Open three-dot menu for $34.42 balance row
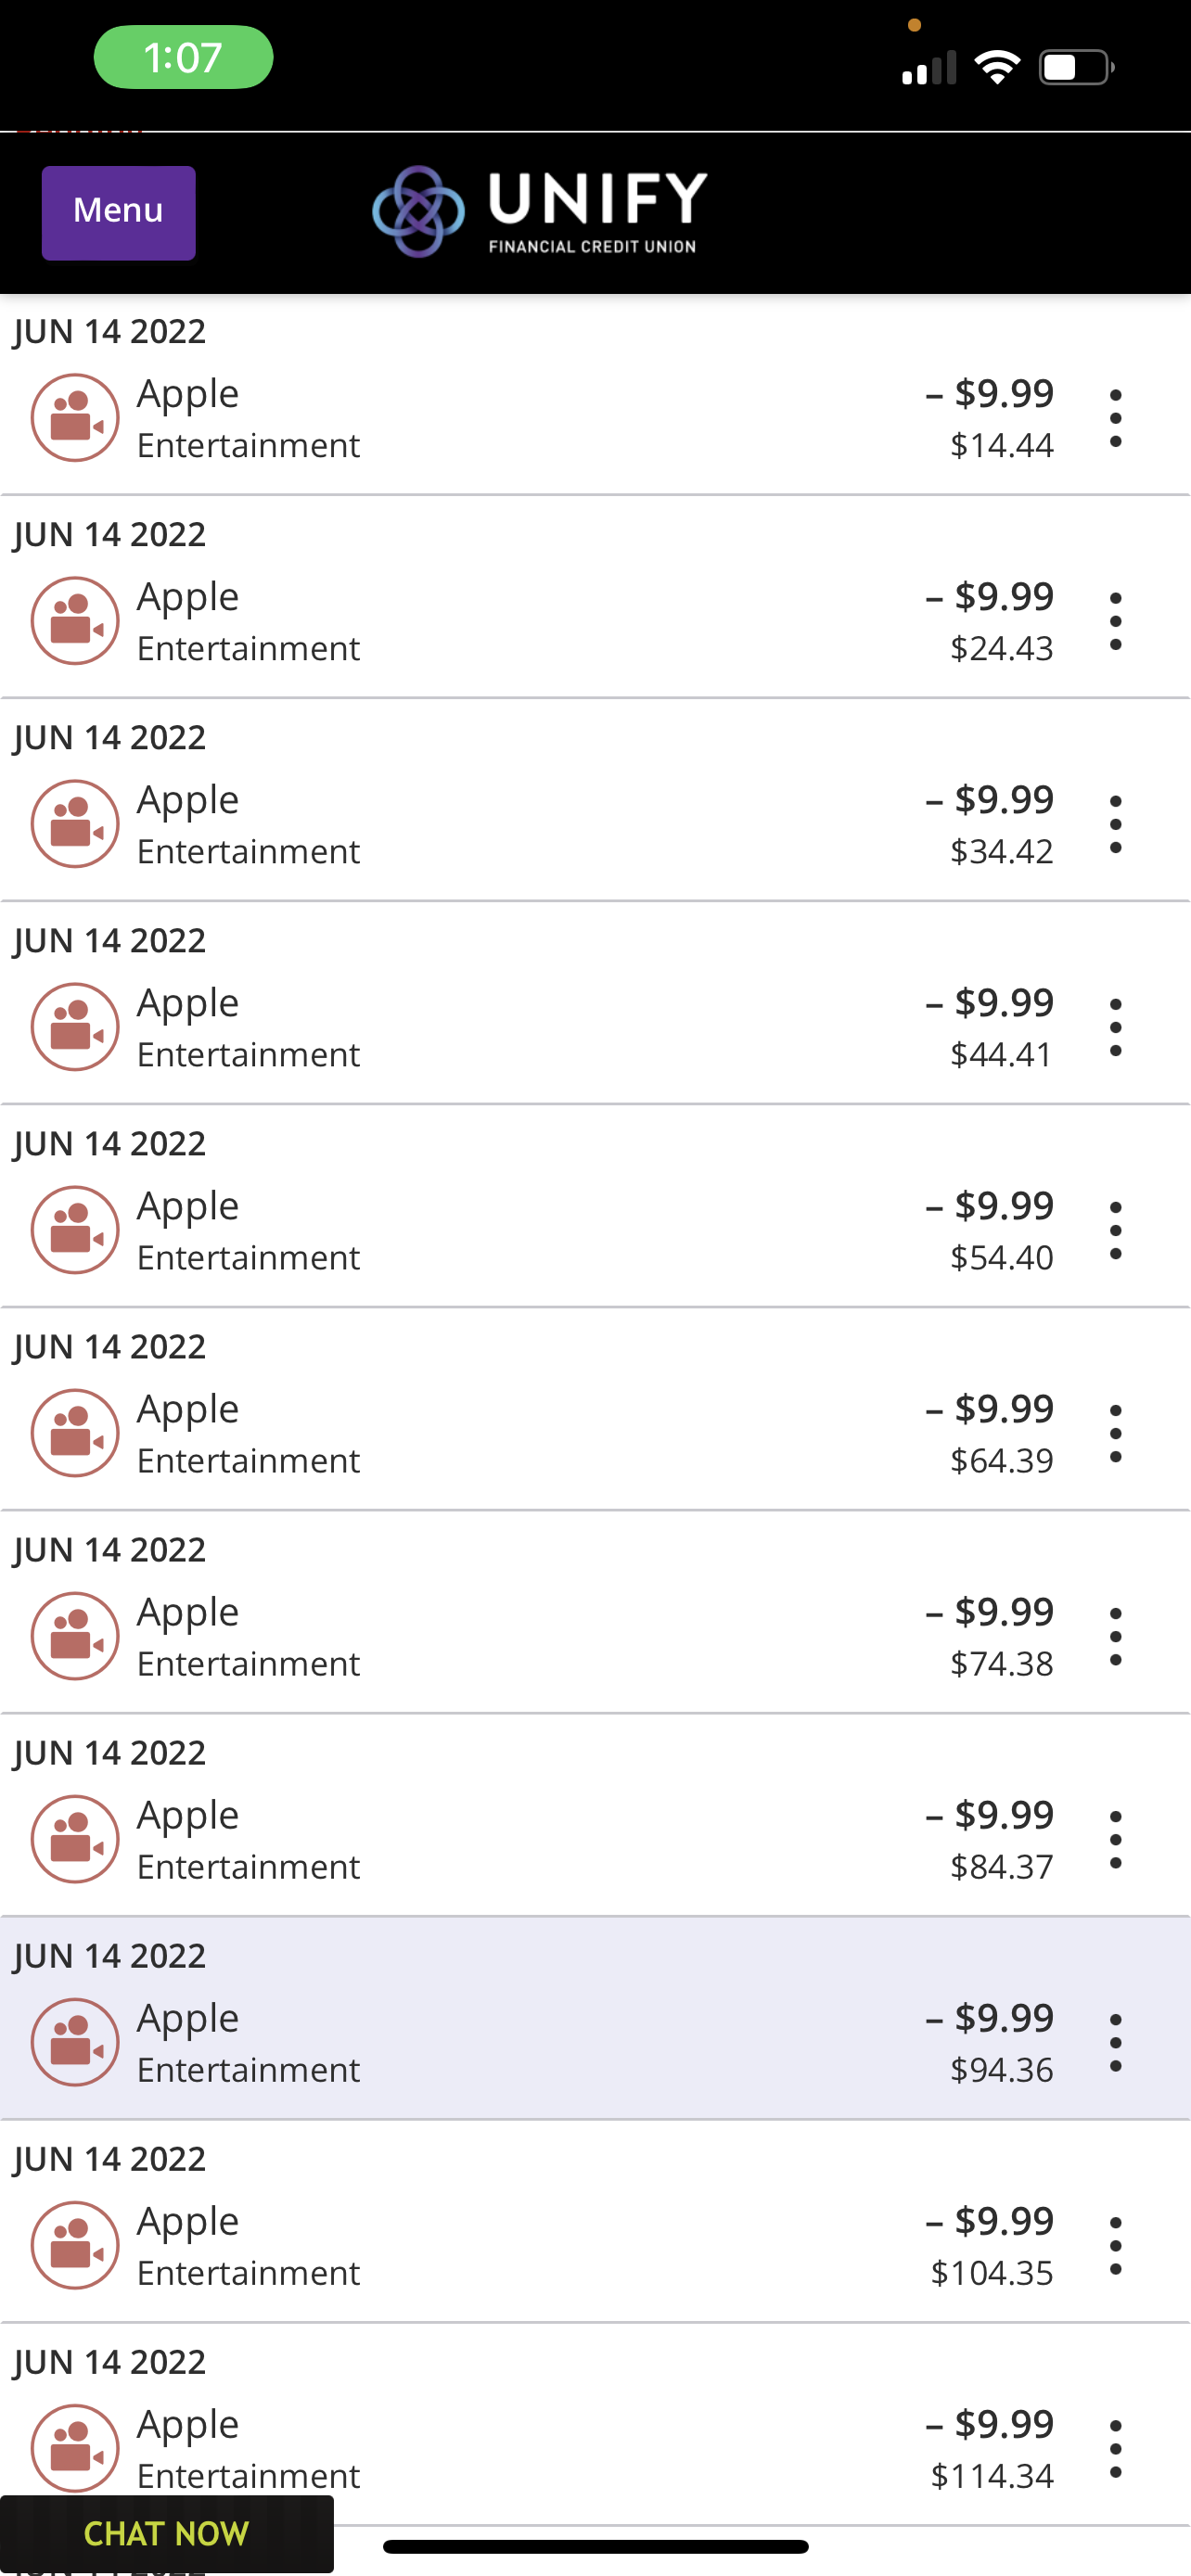1191x2576 pixels. pos(1115,824)
